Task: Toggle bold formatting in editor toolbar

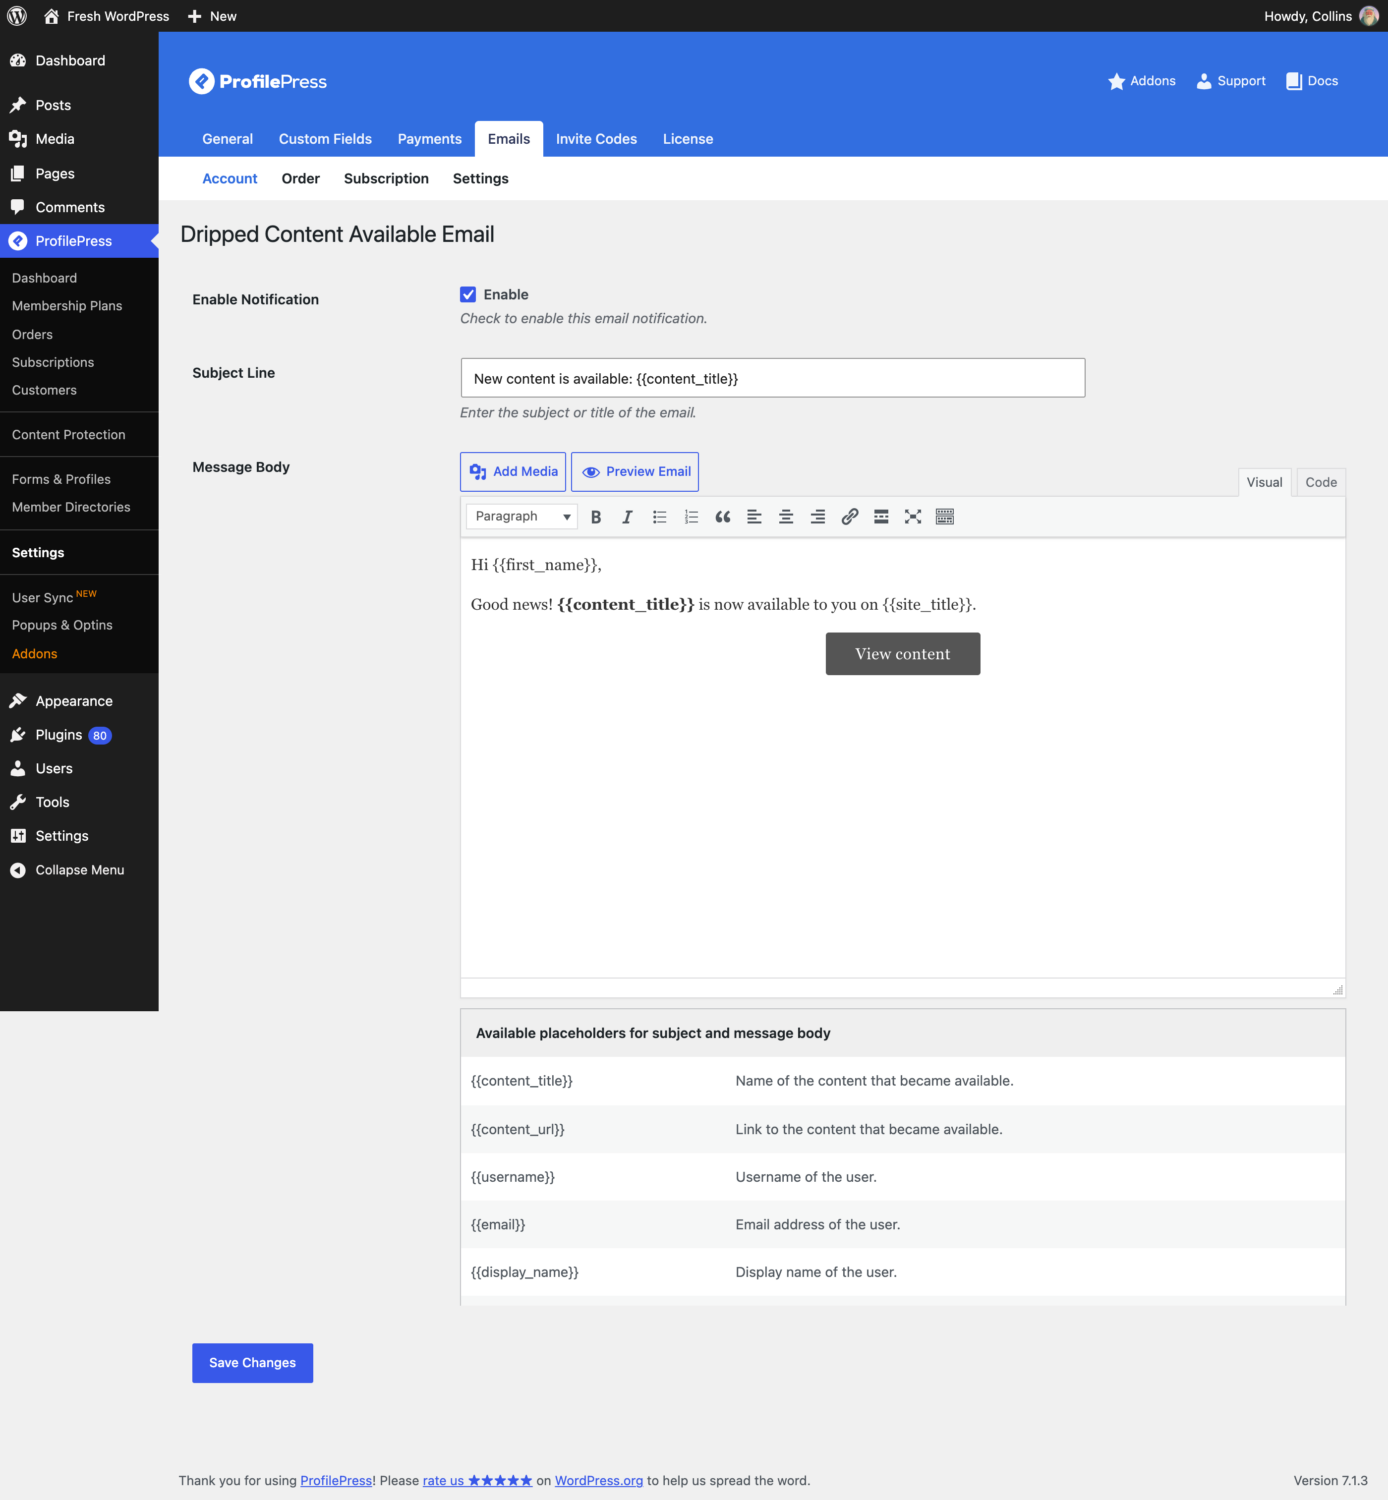Action: [596, 517]
